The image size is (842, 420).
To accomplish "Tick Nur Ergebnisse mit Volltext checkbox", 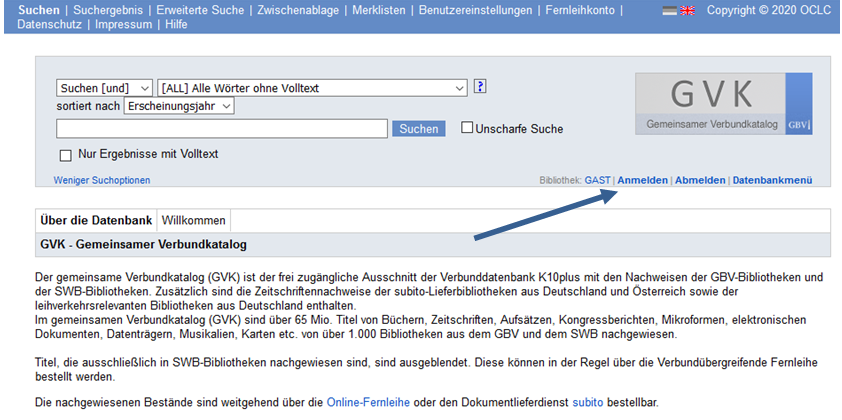I will 66,156.
